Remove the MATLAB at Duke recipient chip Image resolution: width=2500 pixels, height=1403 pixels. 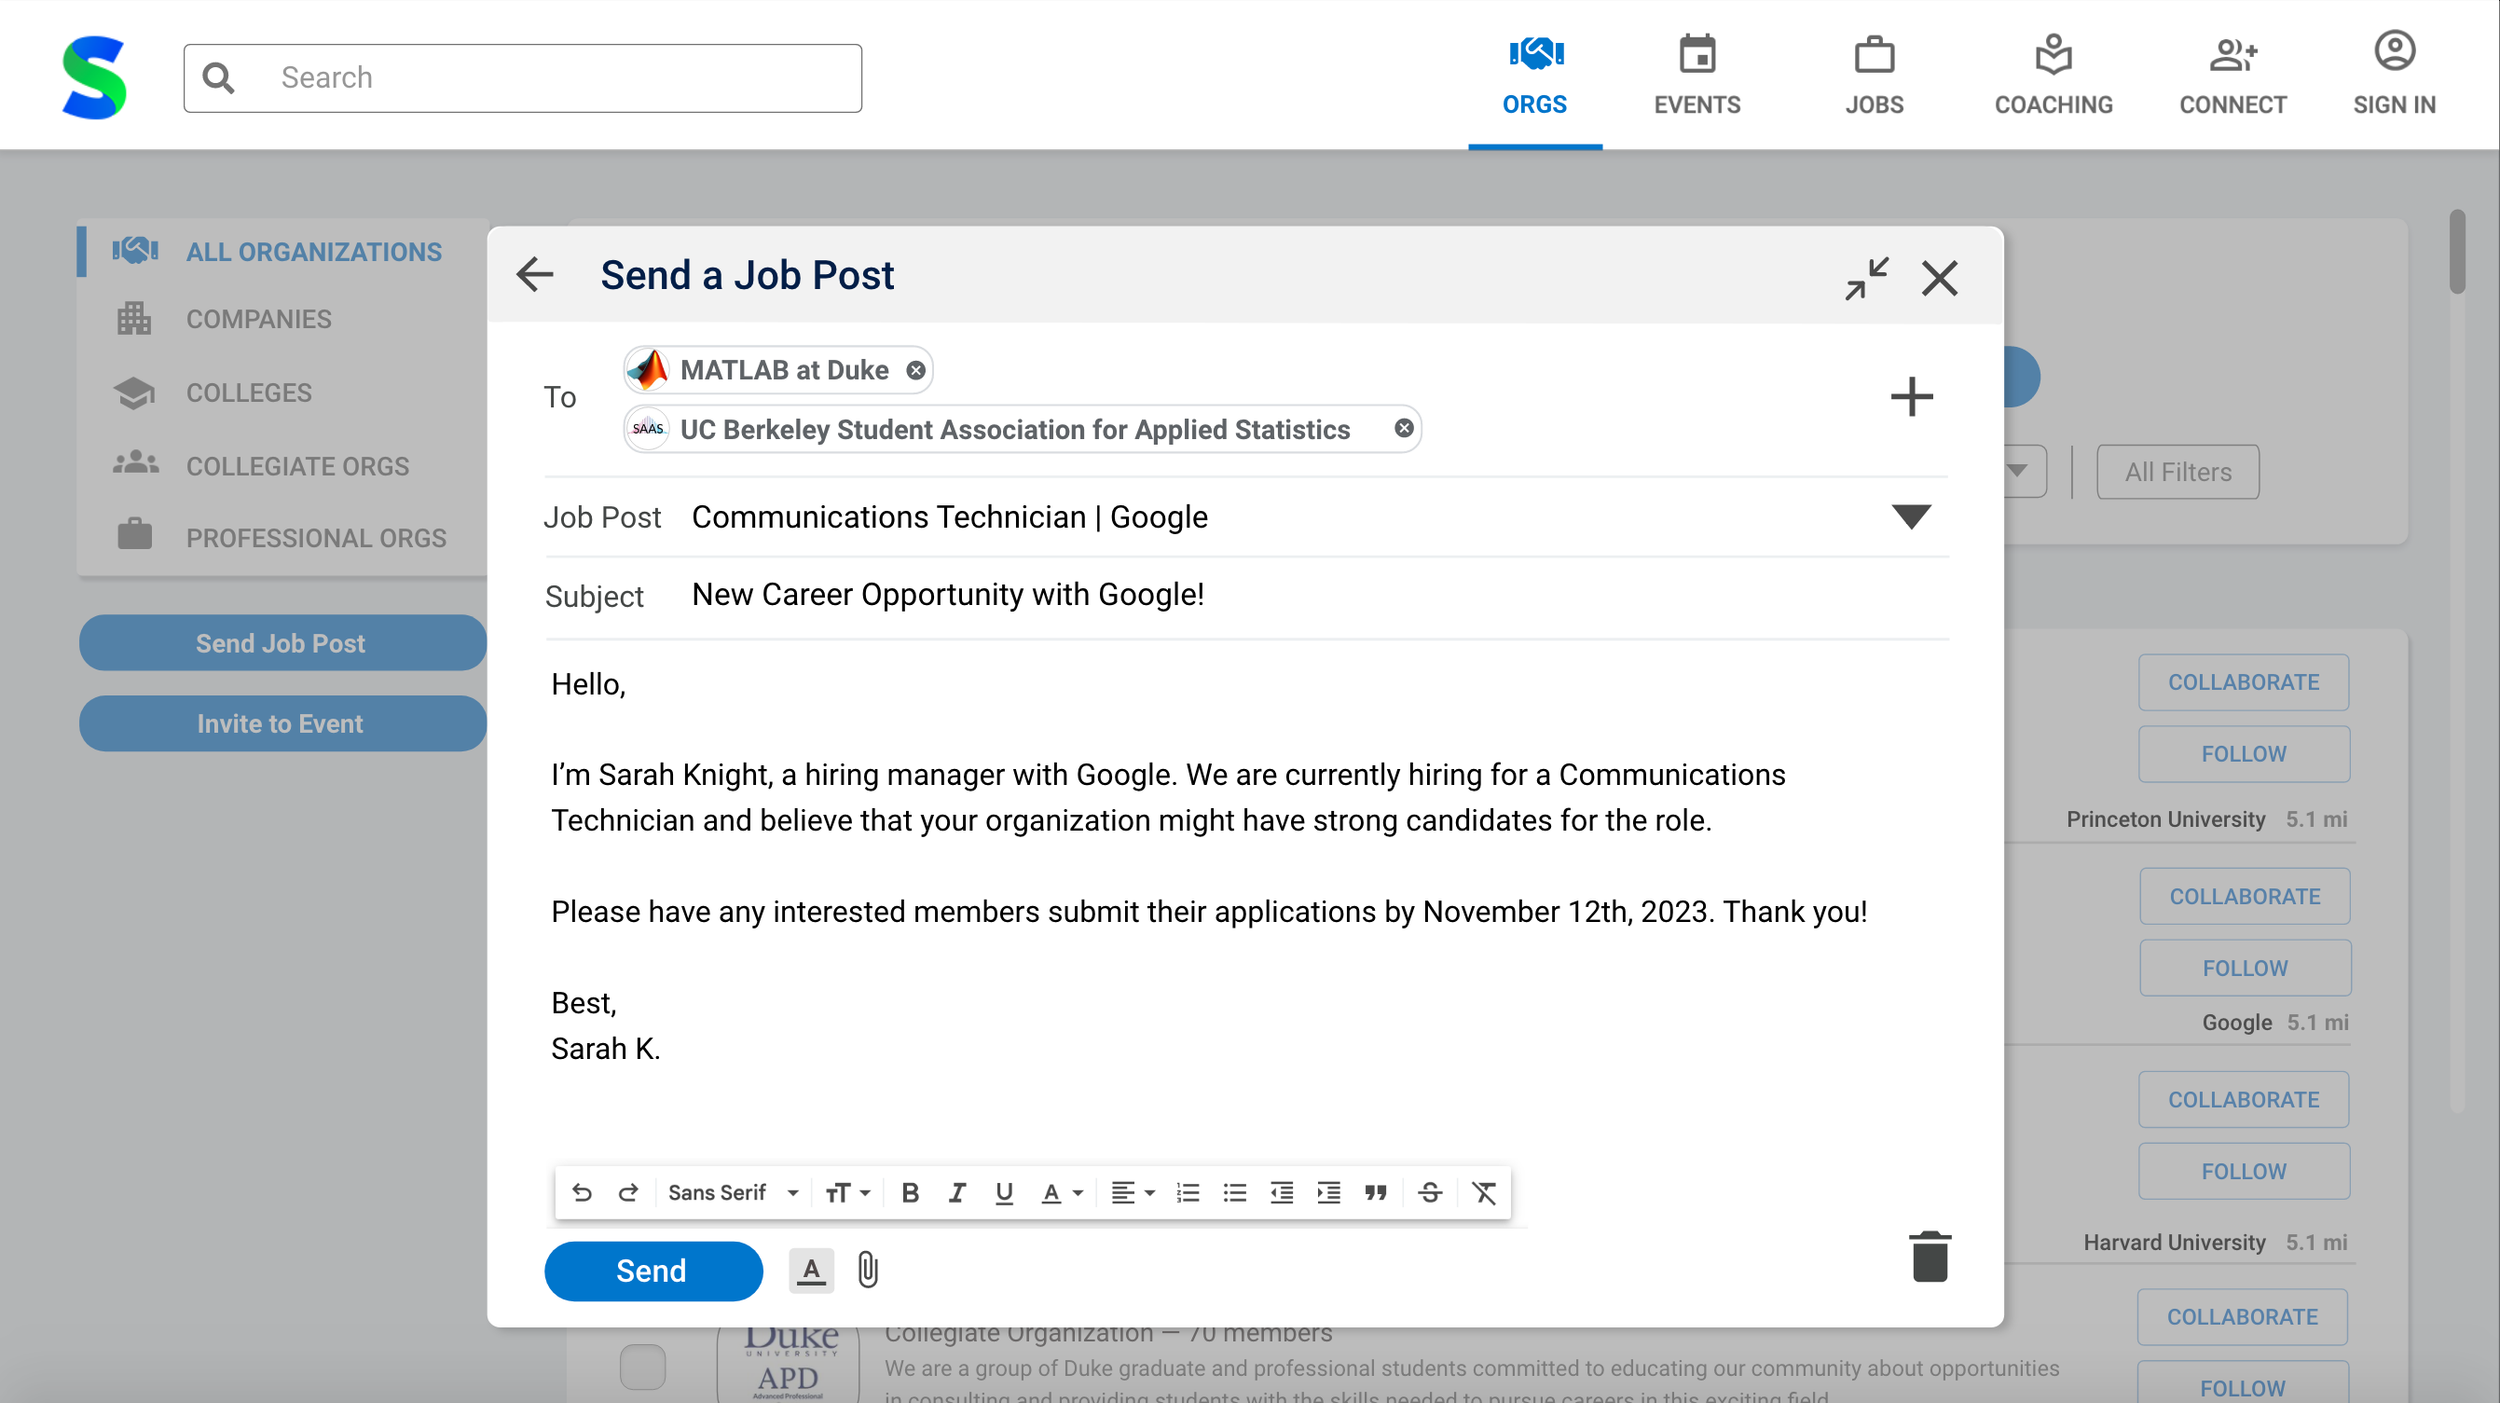point(915,371)
